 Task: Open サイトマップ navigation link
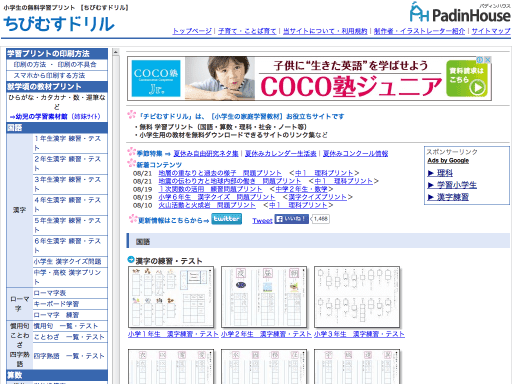point(491,31)
